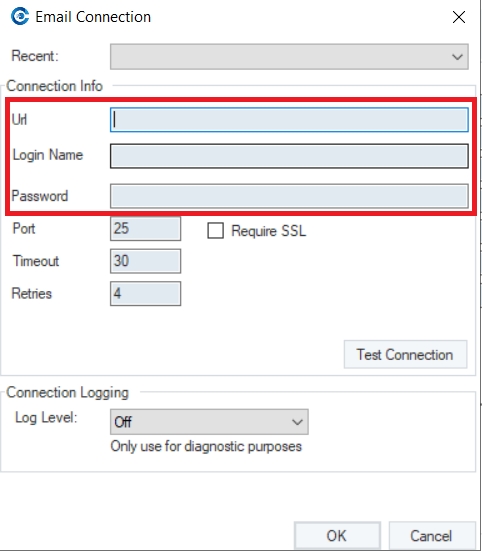The width and height of the screenshot is (482, 552).
Task: Click the Connection Info group heading
Action: (x=54, y=86)
